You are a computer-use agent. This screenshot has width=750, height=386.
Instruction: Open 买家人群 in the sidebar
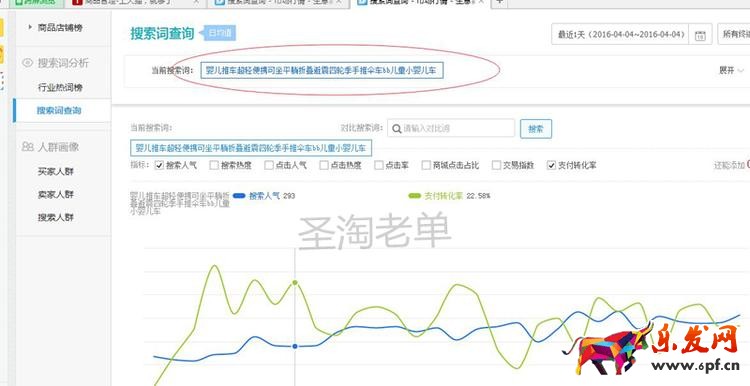(x=56, y=171)
